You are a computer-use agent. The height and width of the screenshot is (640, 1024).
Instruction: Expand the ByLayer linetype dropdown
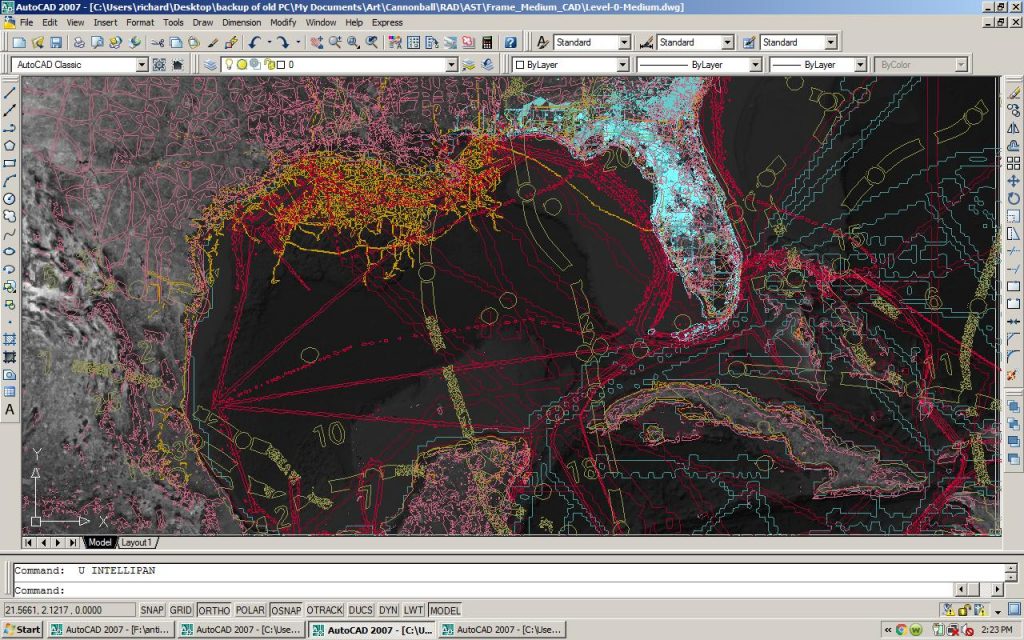756,65
